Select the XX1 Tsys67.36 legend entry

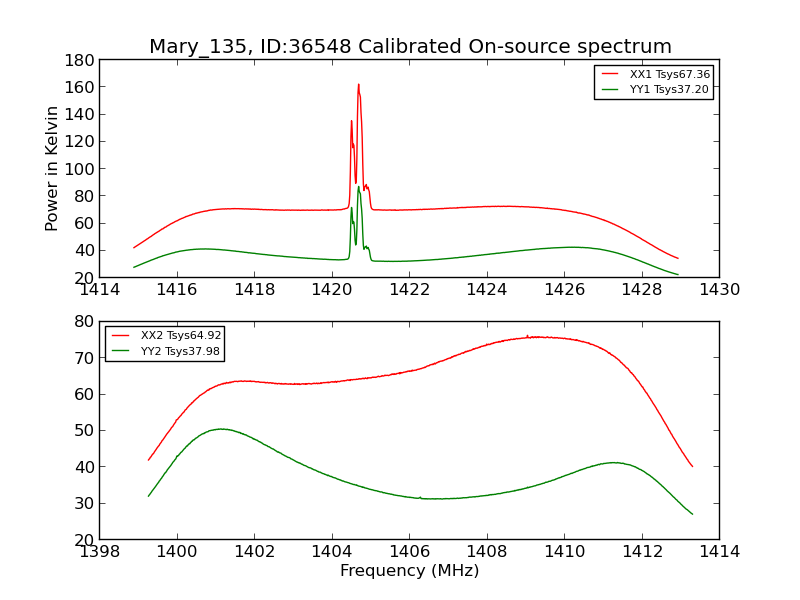point(669,74)
